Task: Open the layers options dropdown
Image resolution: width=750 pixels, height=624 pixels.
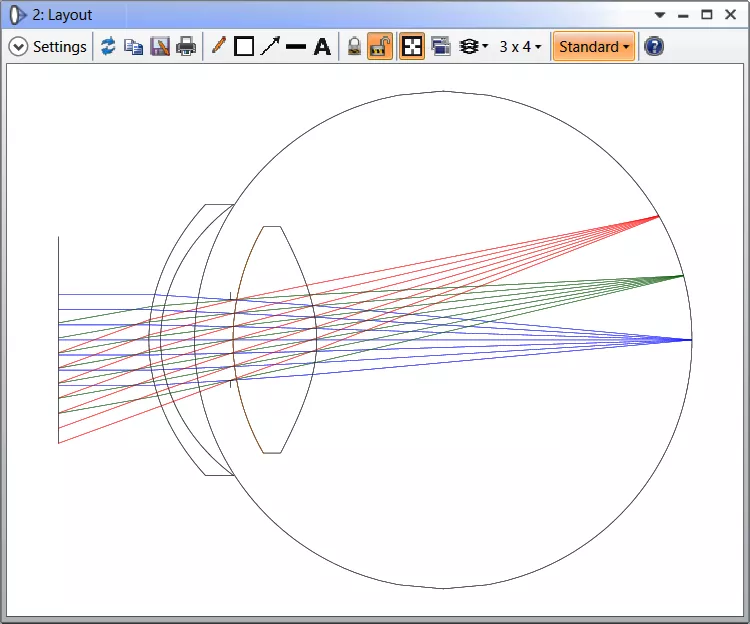Action: pos(473,47)
